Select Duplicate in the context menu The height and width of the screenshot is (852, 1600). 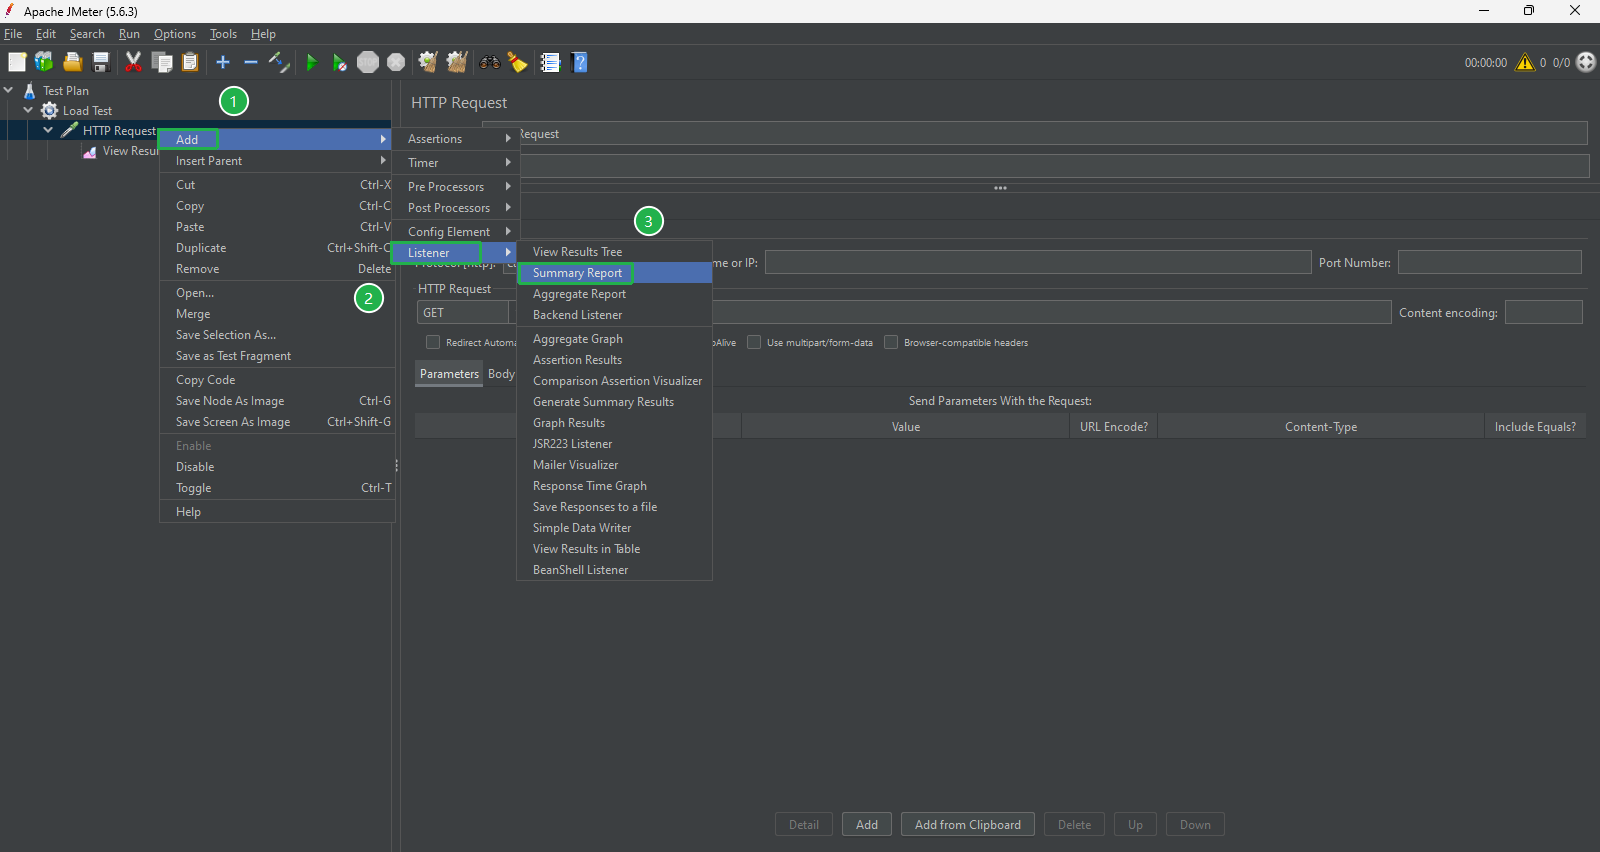(276, 248)
